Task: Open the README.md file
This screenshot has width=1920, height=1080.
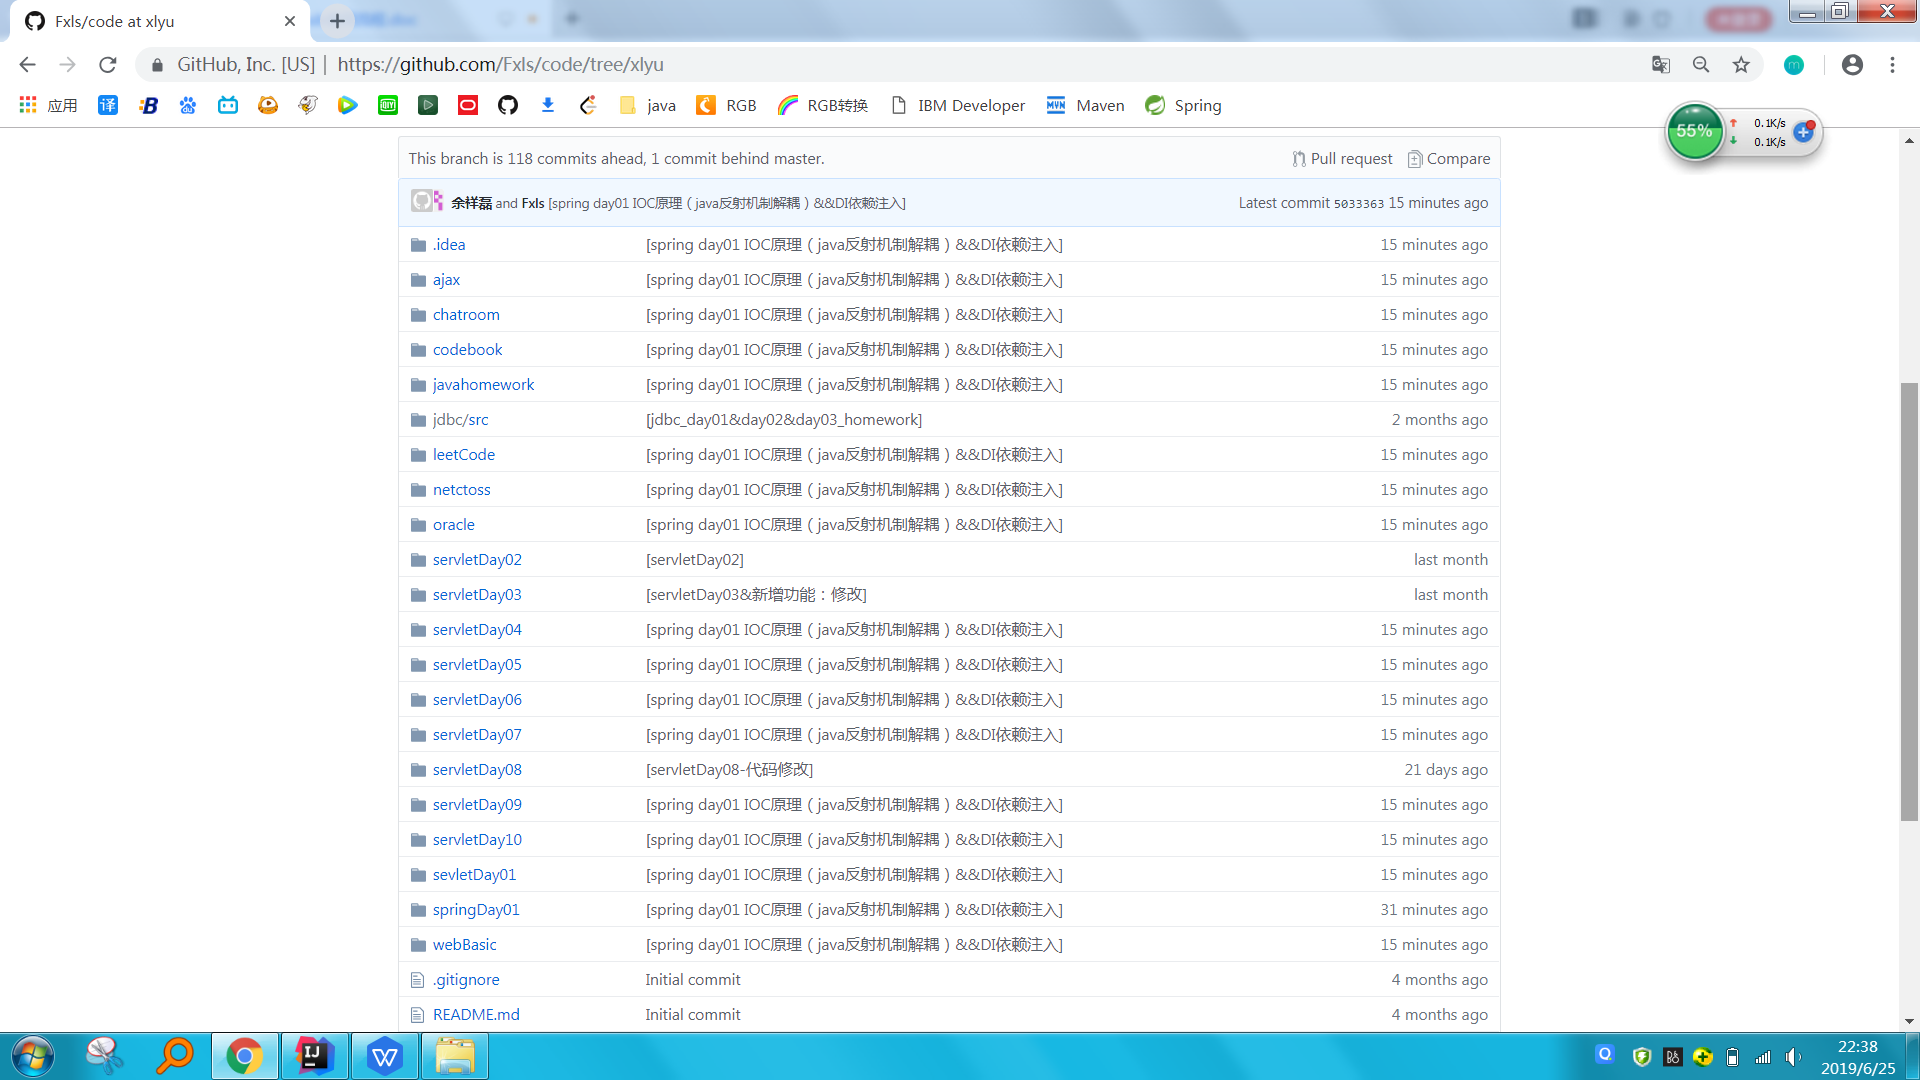Action: click(476, 1015)
